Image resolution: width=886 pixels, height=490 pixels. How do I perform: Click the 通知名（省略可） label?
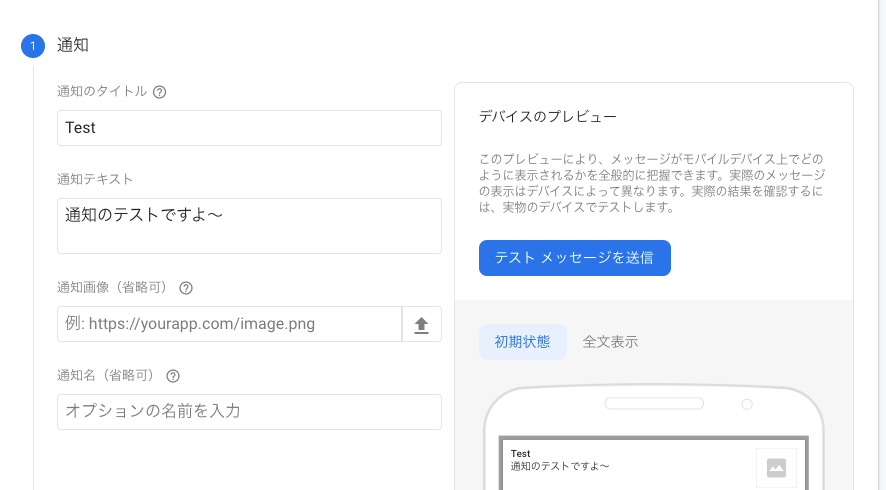point(108,376)
